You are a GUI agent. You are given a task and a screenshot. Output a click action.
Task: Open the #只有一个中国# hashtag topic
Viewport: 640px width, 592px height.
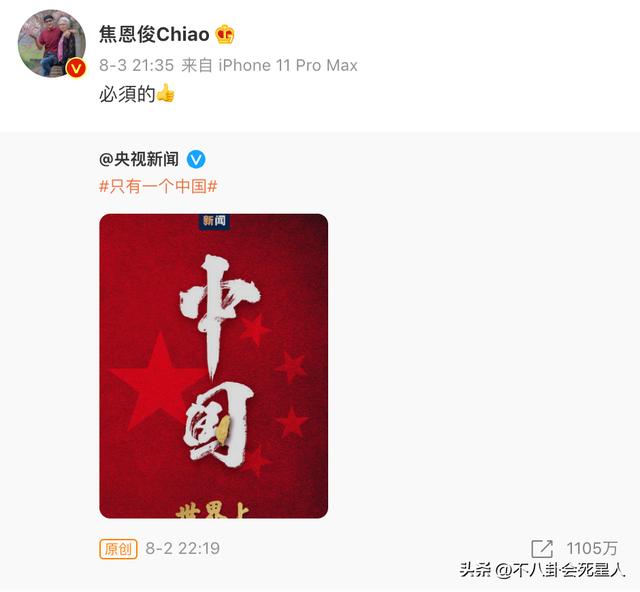(x=158, y=187)
